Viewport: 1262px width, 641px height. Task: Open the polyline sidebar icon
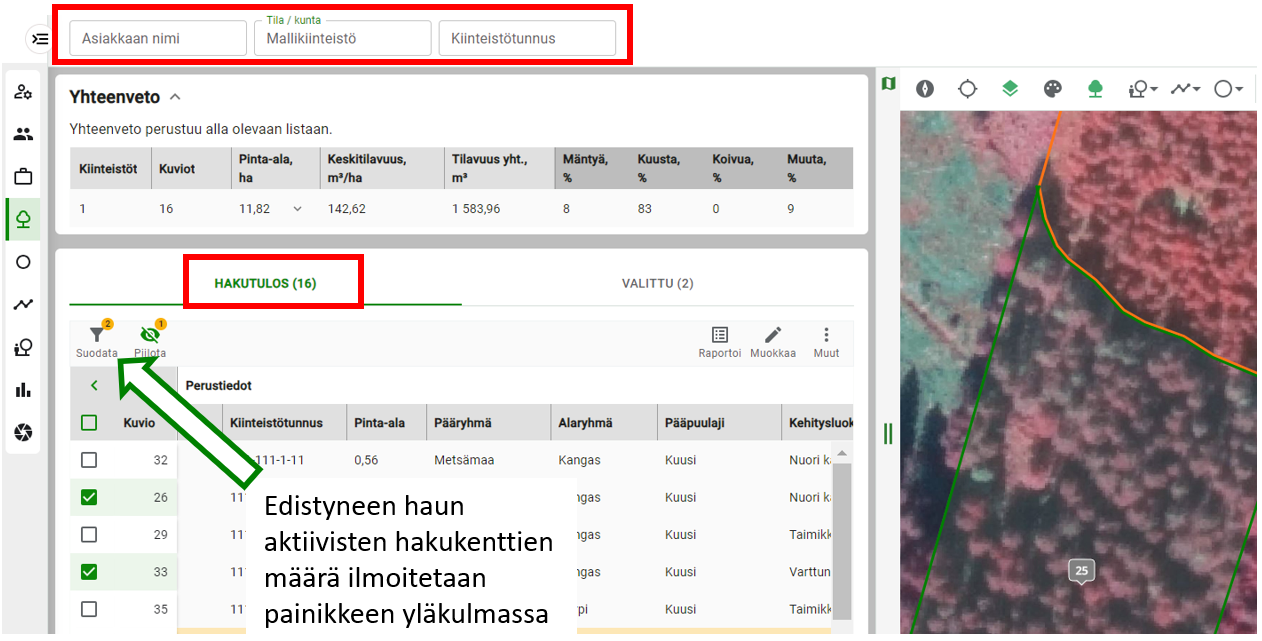pos(23,305)
